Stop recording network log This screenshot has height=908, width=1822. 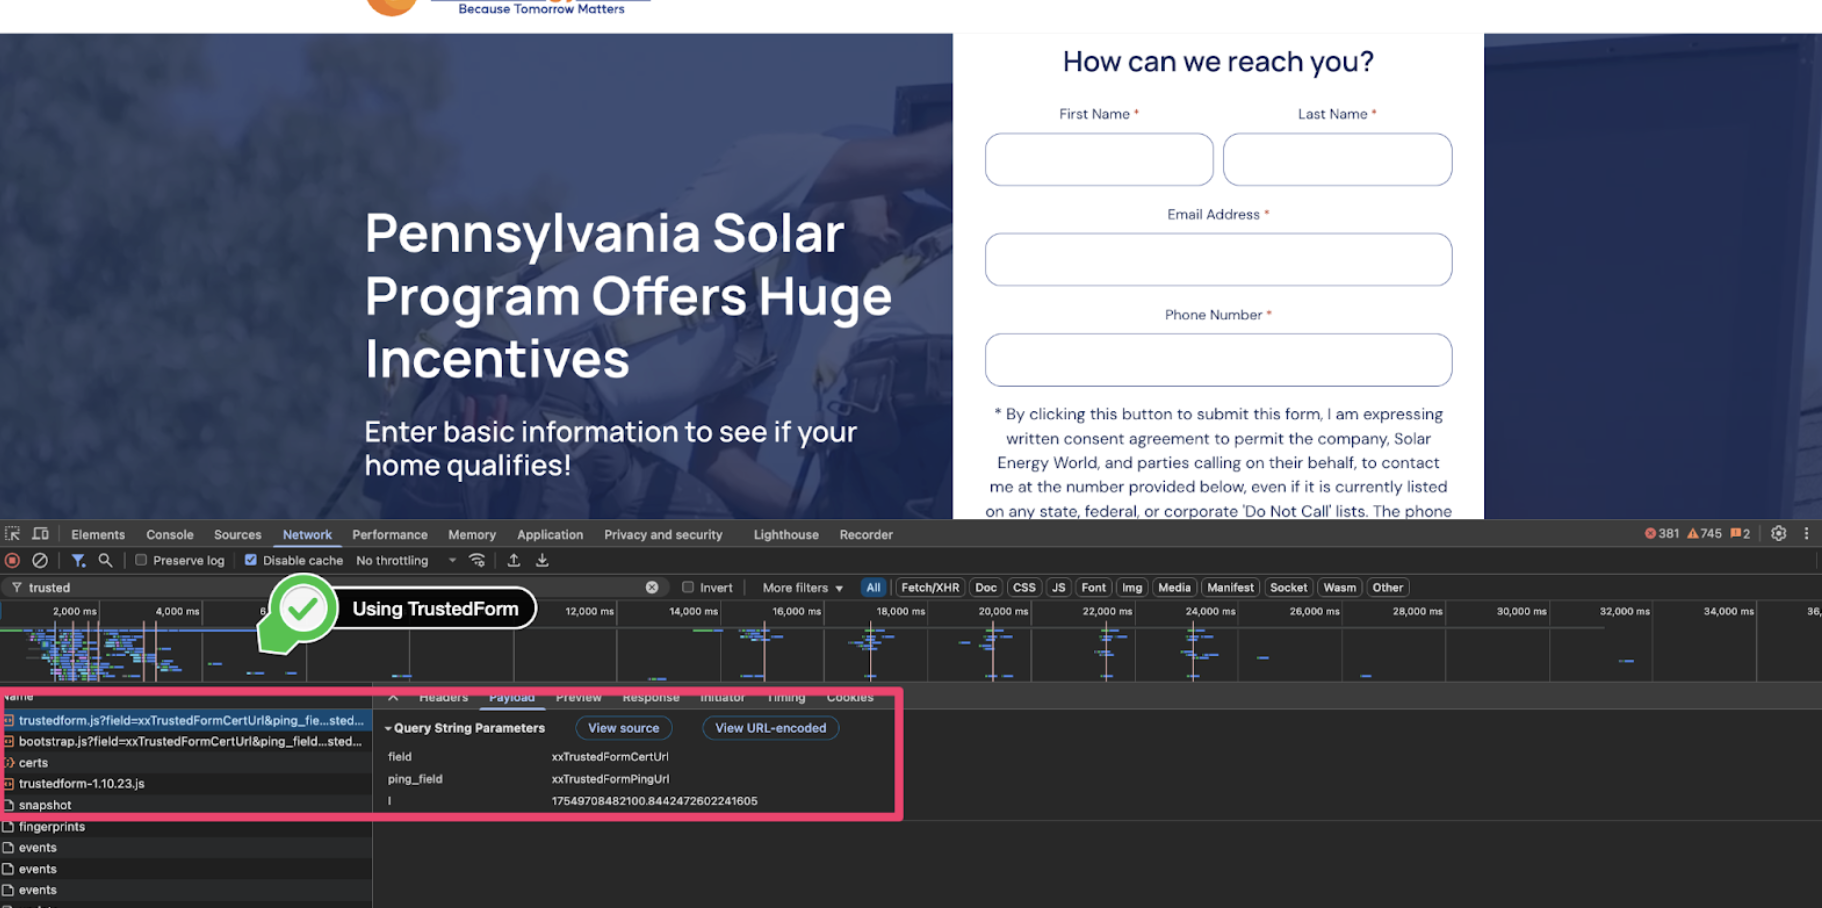pos(12,560)
